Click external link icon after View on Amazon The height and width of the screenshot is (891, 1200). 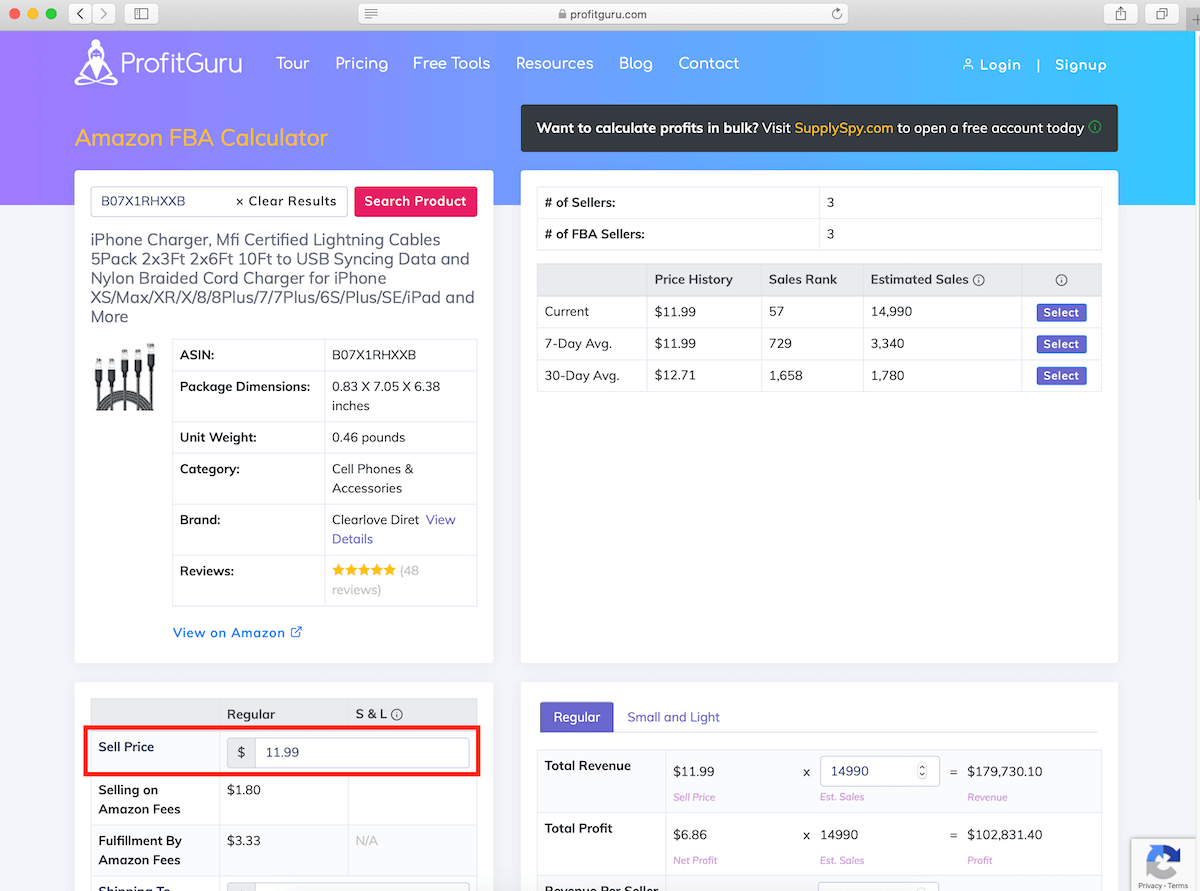tap(296, 632)
